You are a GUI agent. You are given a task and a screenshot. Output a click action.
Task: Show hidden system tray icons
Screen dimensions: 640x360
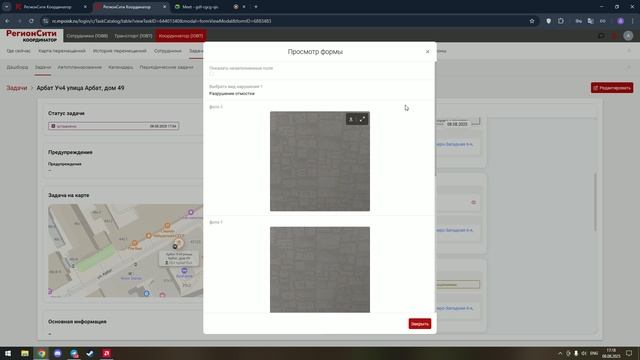[x=560, y=353]
